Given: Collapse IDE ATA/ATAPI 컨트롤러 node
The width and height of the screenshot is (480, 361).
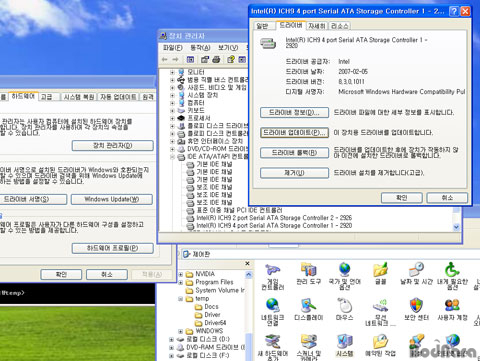Looking at the screenshot, I should pyautogui.click(x=172, y=157).
